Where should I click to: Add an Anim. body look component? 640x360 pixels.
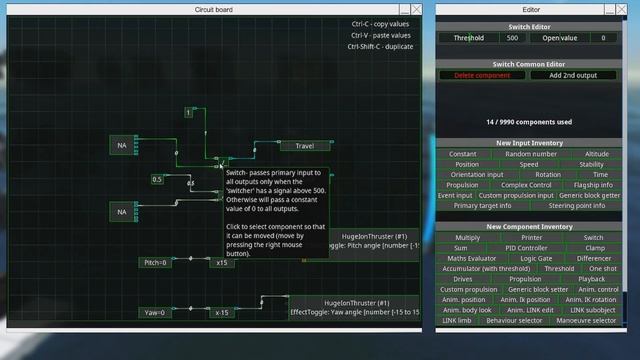(x=467, y=310)
